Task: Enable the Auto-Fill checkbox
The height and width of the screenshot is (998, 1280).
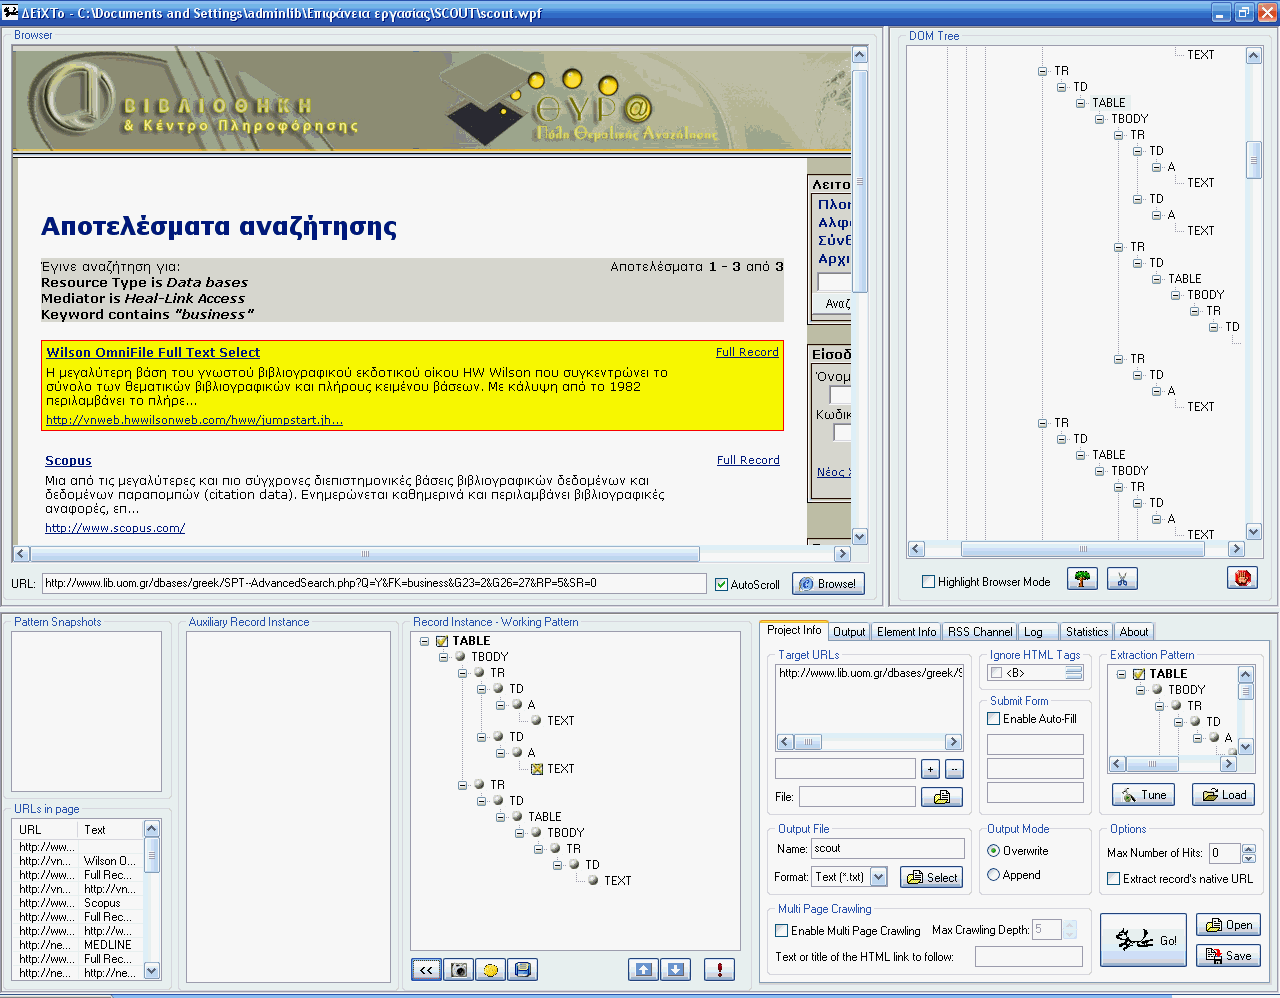Action: point(994,719)
